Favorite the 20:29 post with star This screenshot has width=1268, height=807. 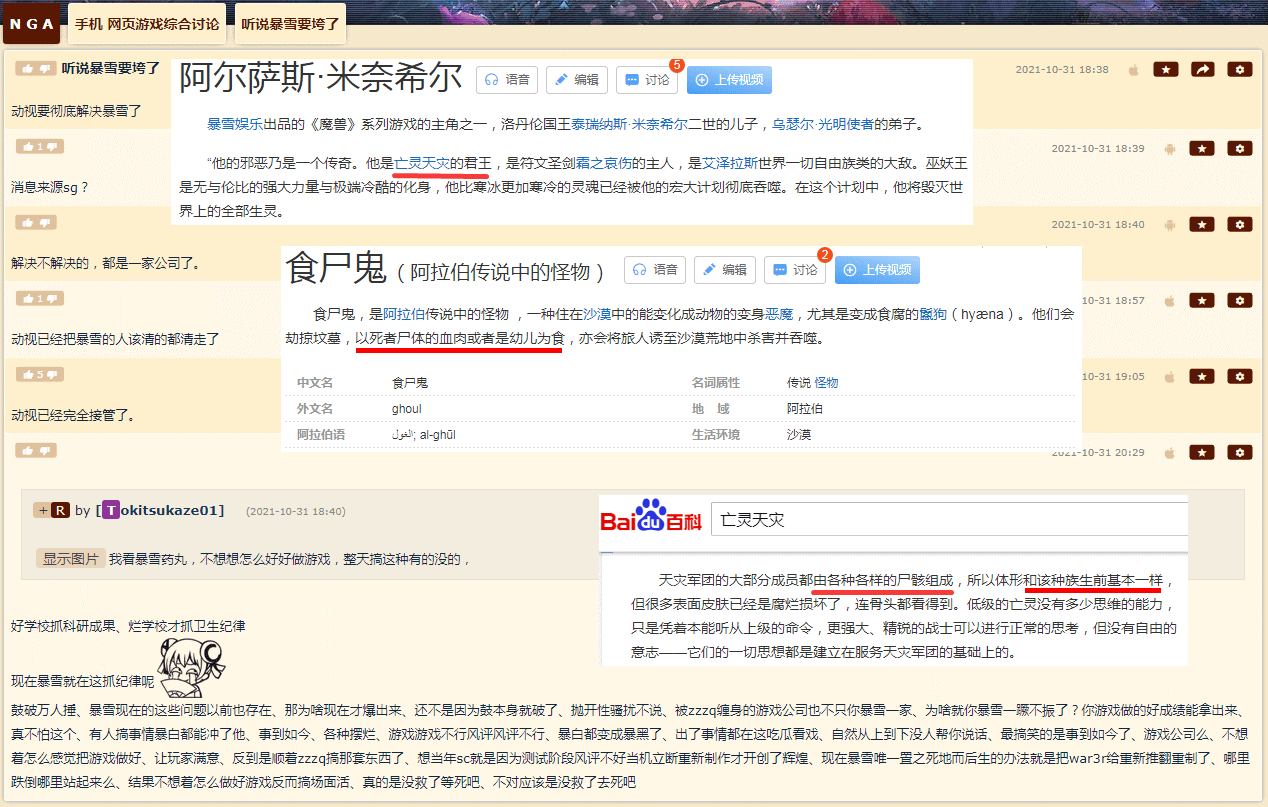point(1203,452)
